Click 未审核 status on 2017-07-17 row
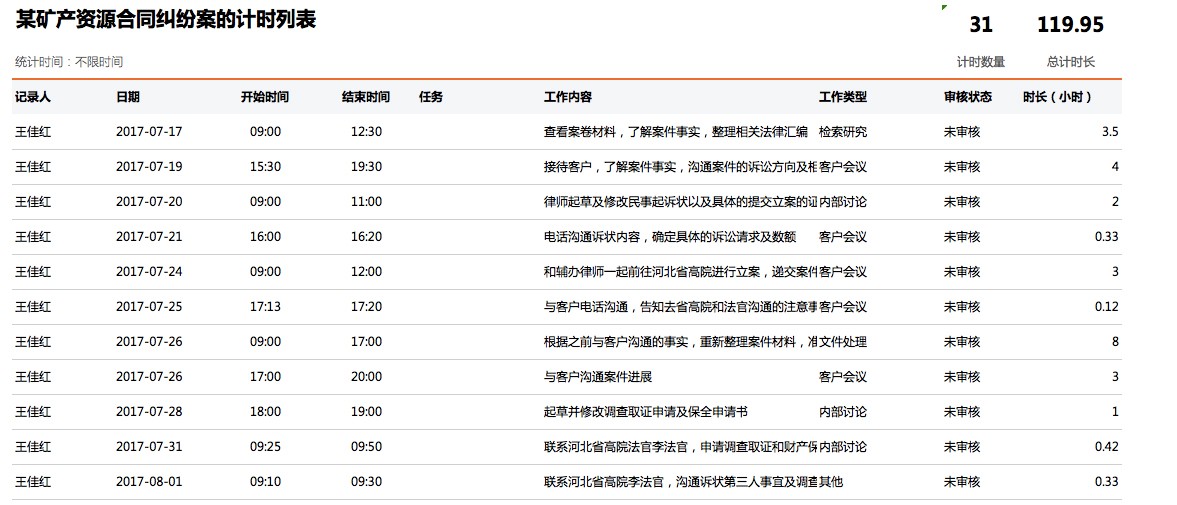This screenshot has height=505, width=1177. point(962,132)
